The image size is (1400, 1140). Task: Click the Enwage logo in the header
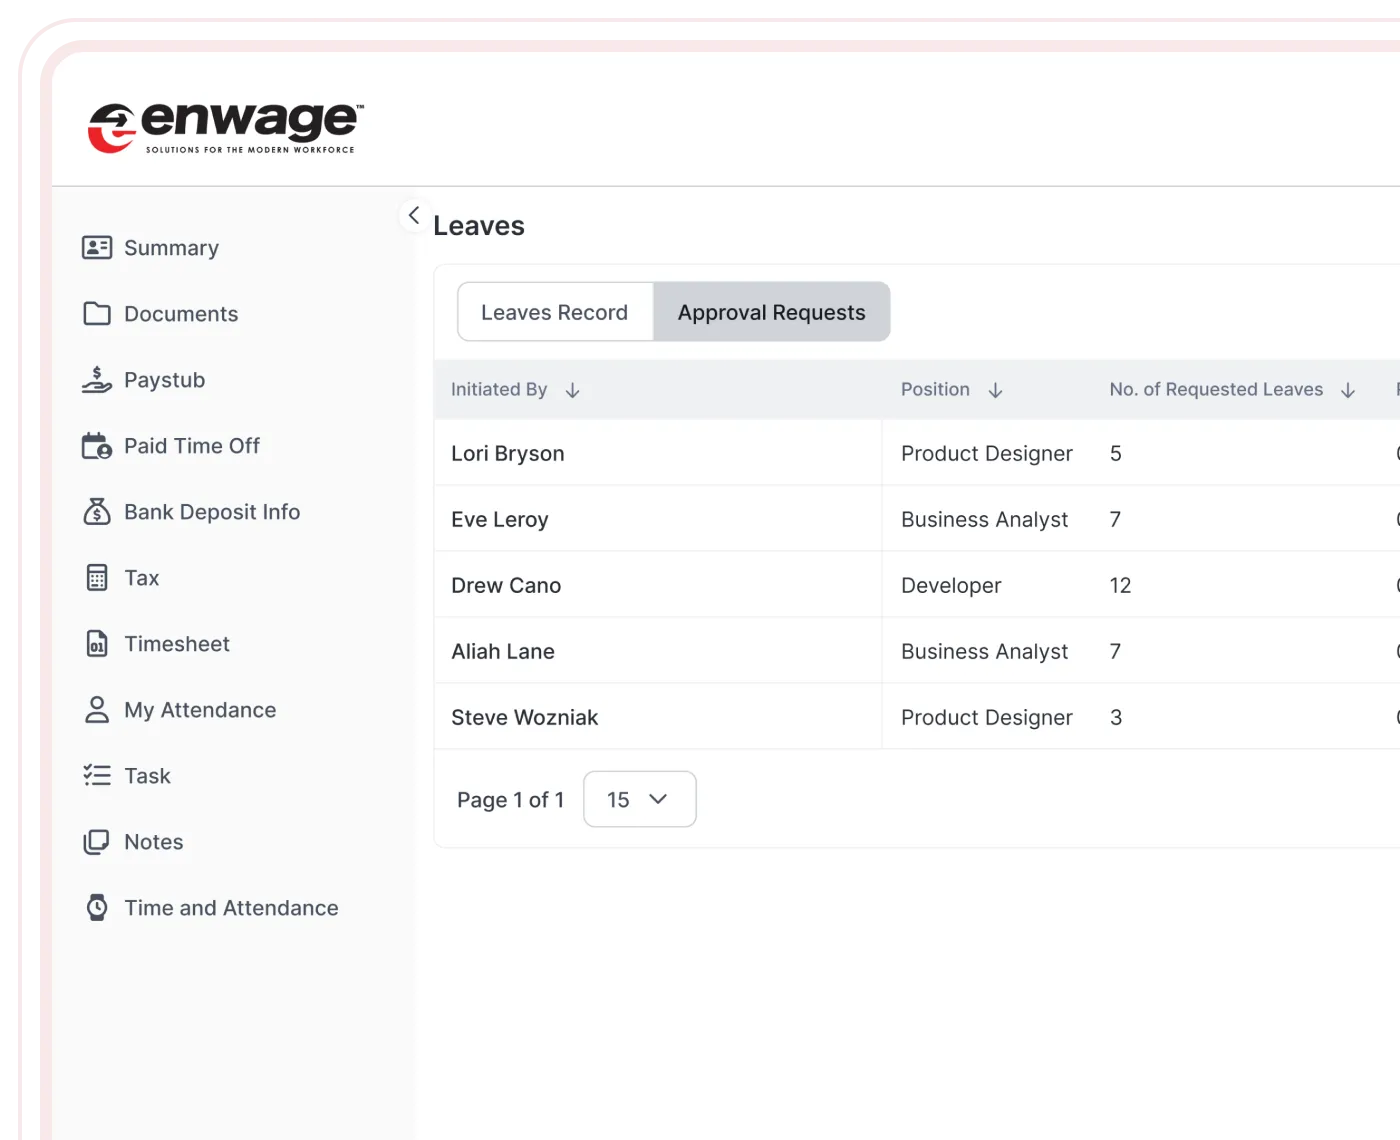(x=226, y=128)
